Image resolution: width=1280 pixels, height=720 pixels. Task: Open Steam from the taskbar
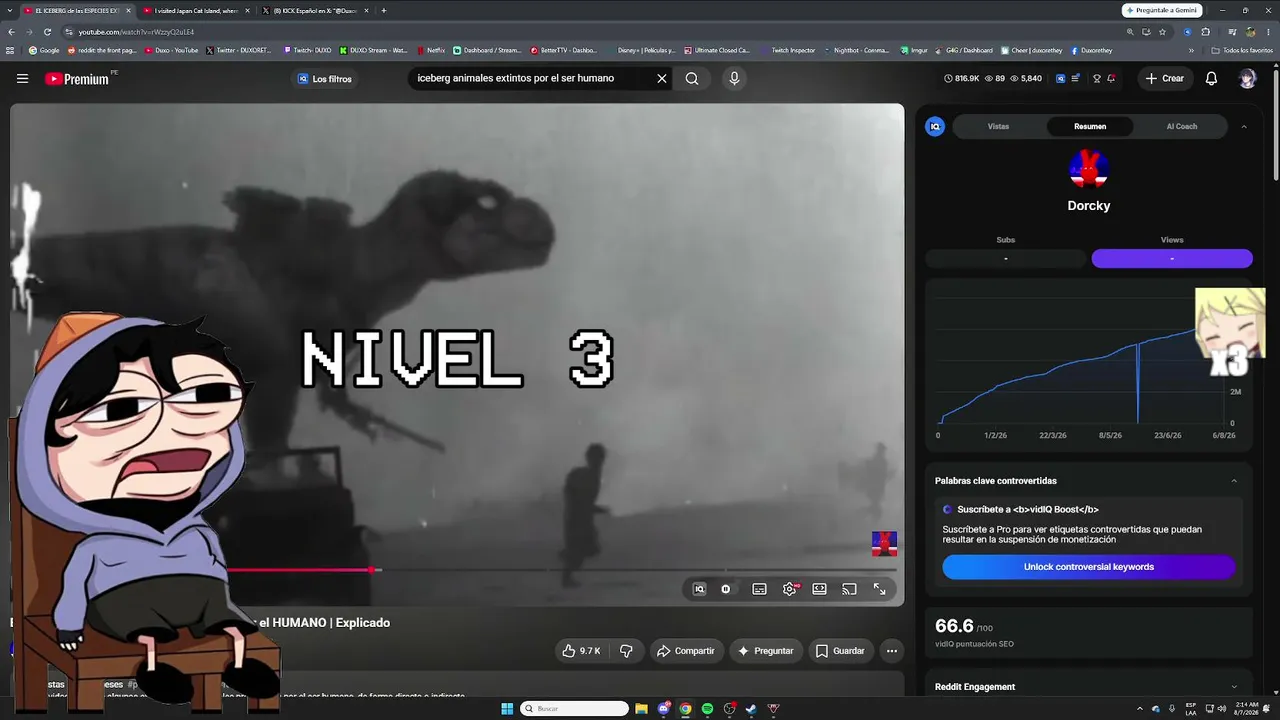pyautogui.click(x=751, y=709)
